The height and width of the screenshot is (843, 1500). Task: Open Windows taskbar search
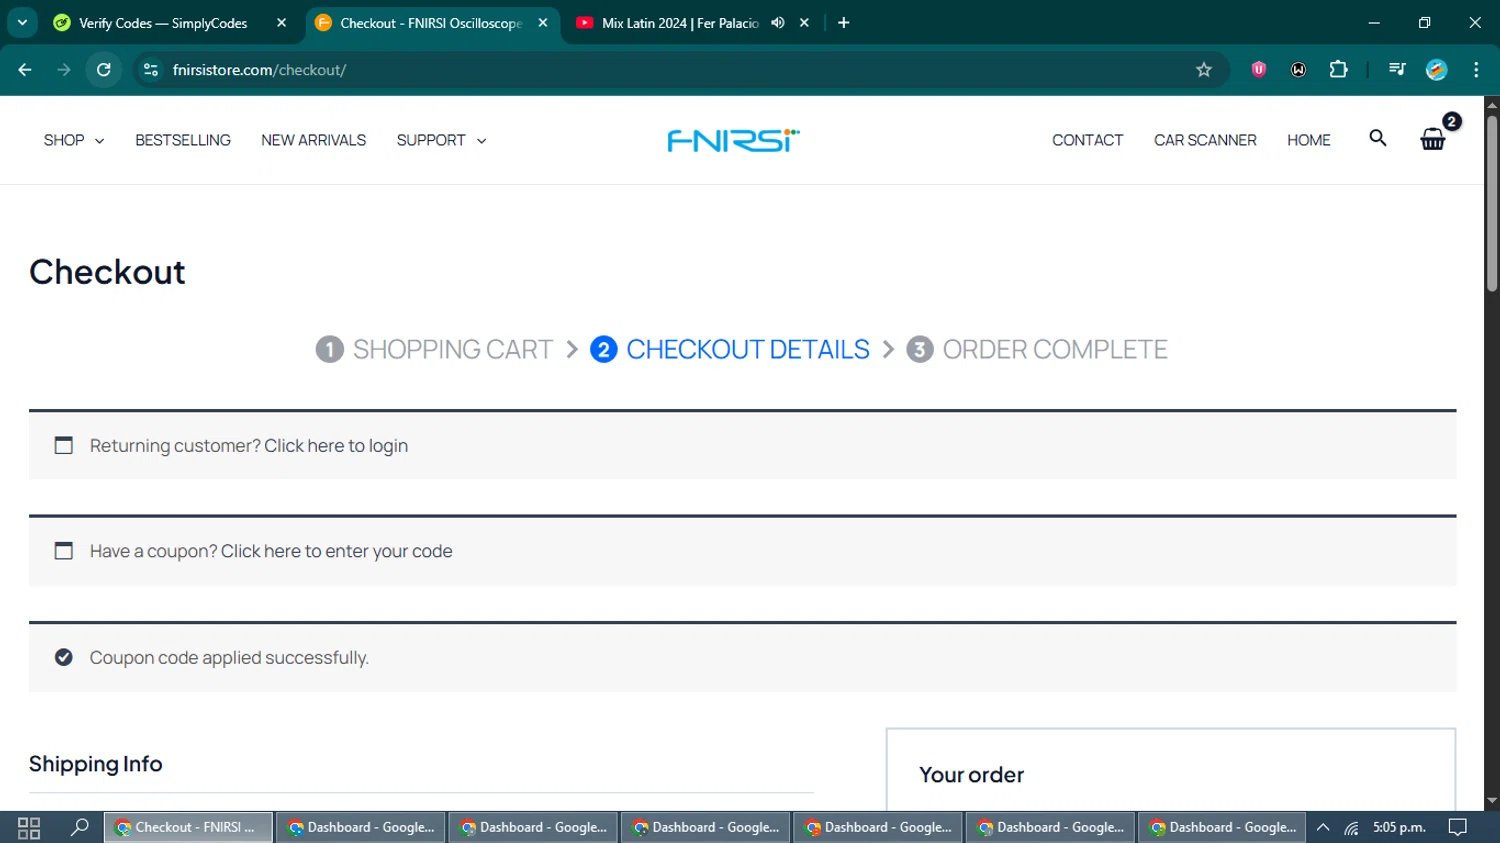80,827
